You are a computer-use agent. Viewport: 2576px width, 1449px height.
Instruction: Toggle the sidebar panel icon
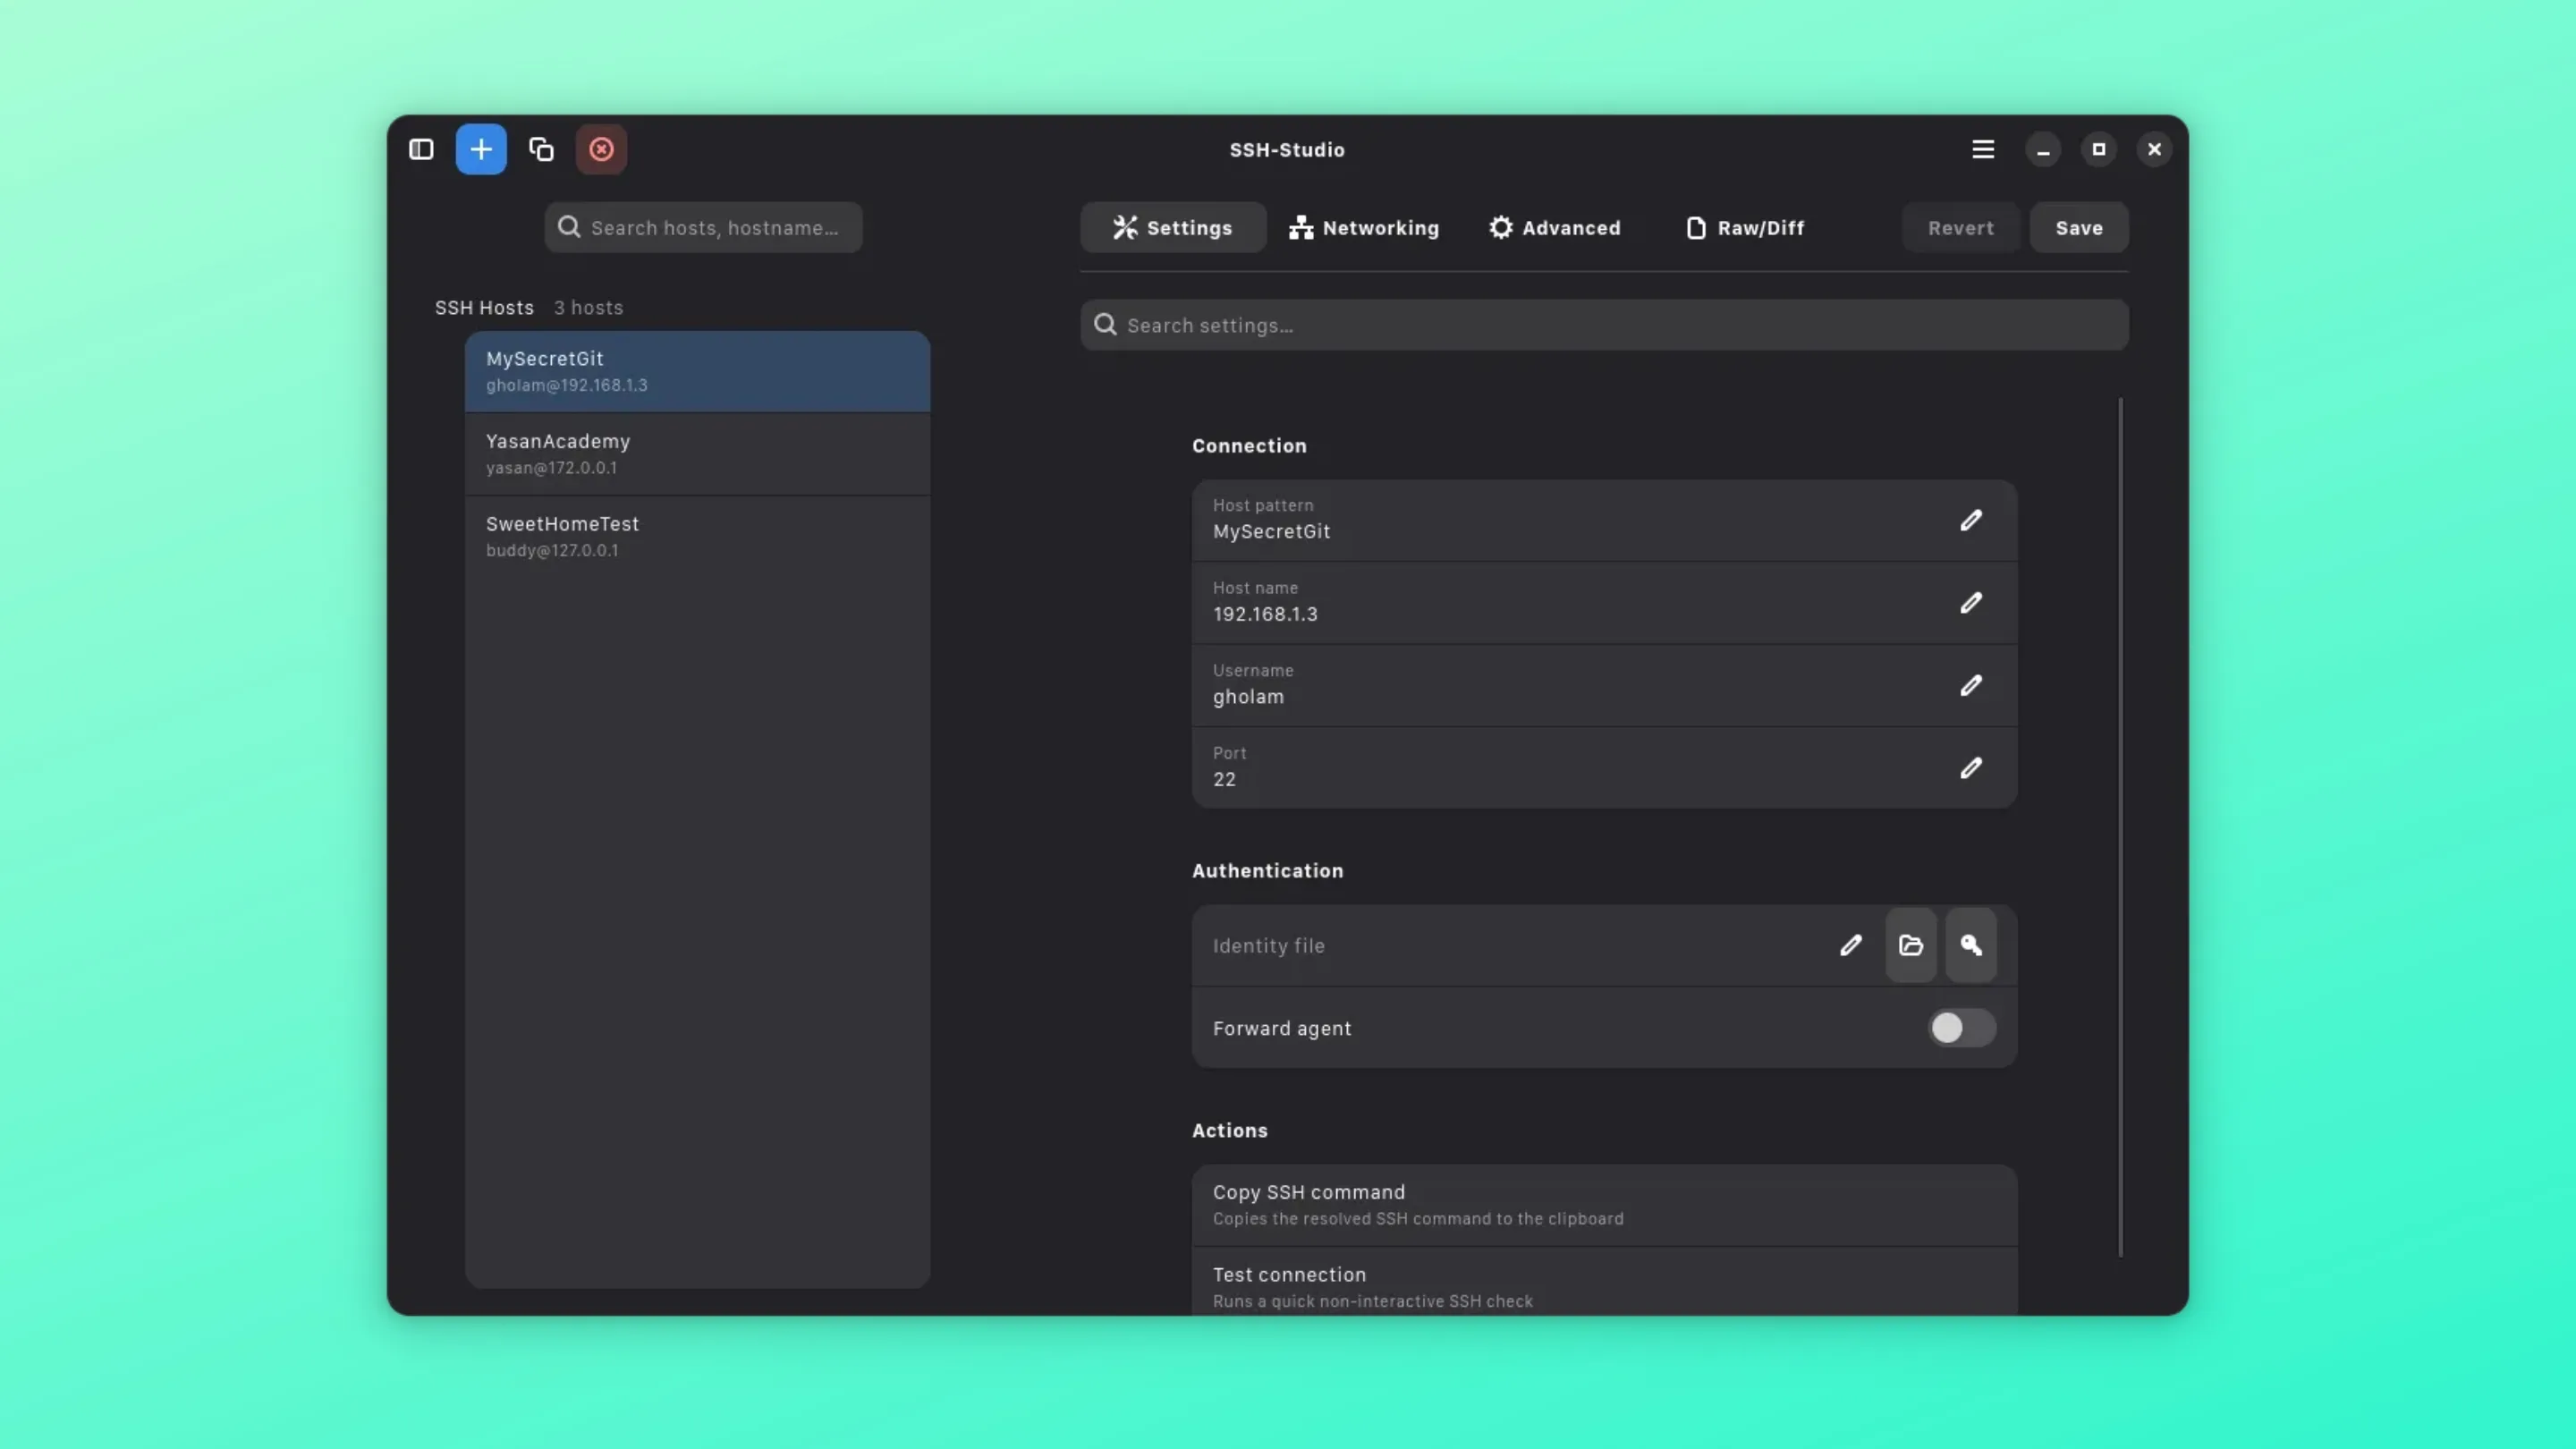pos(421,149)
